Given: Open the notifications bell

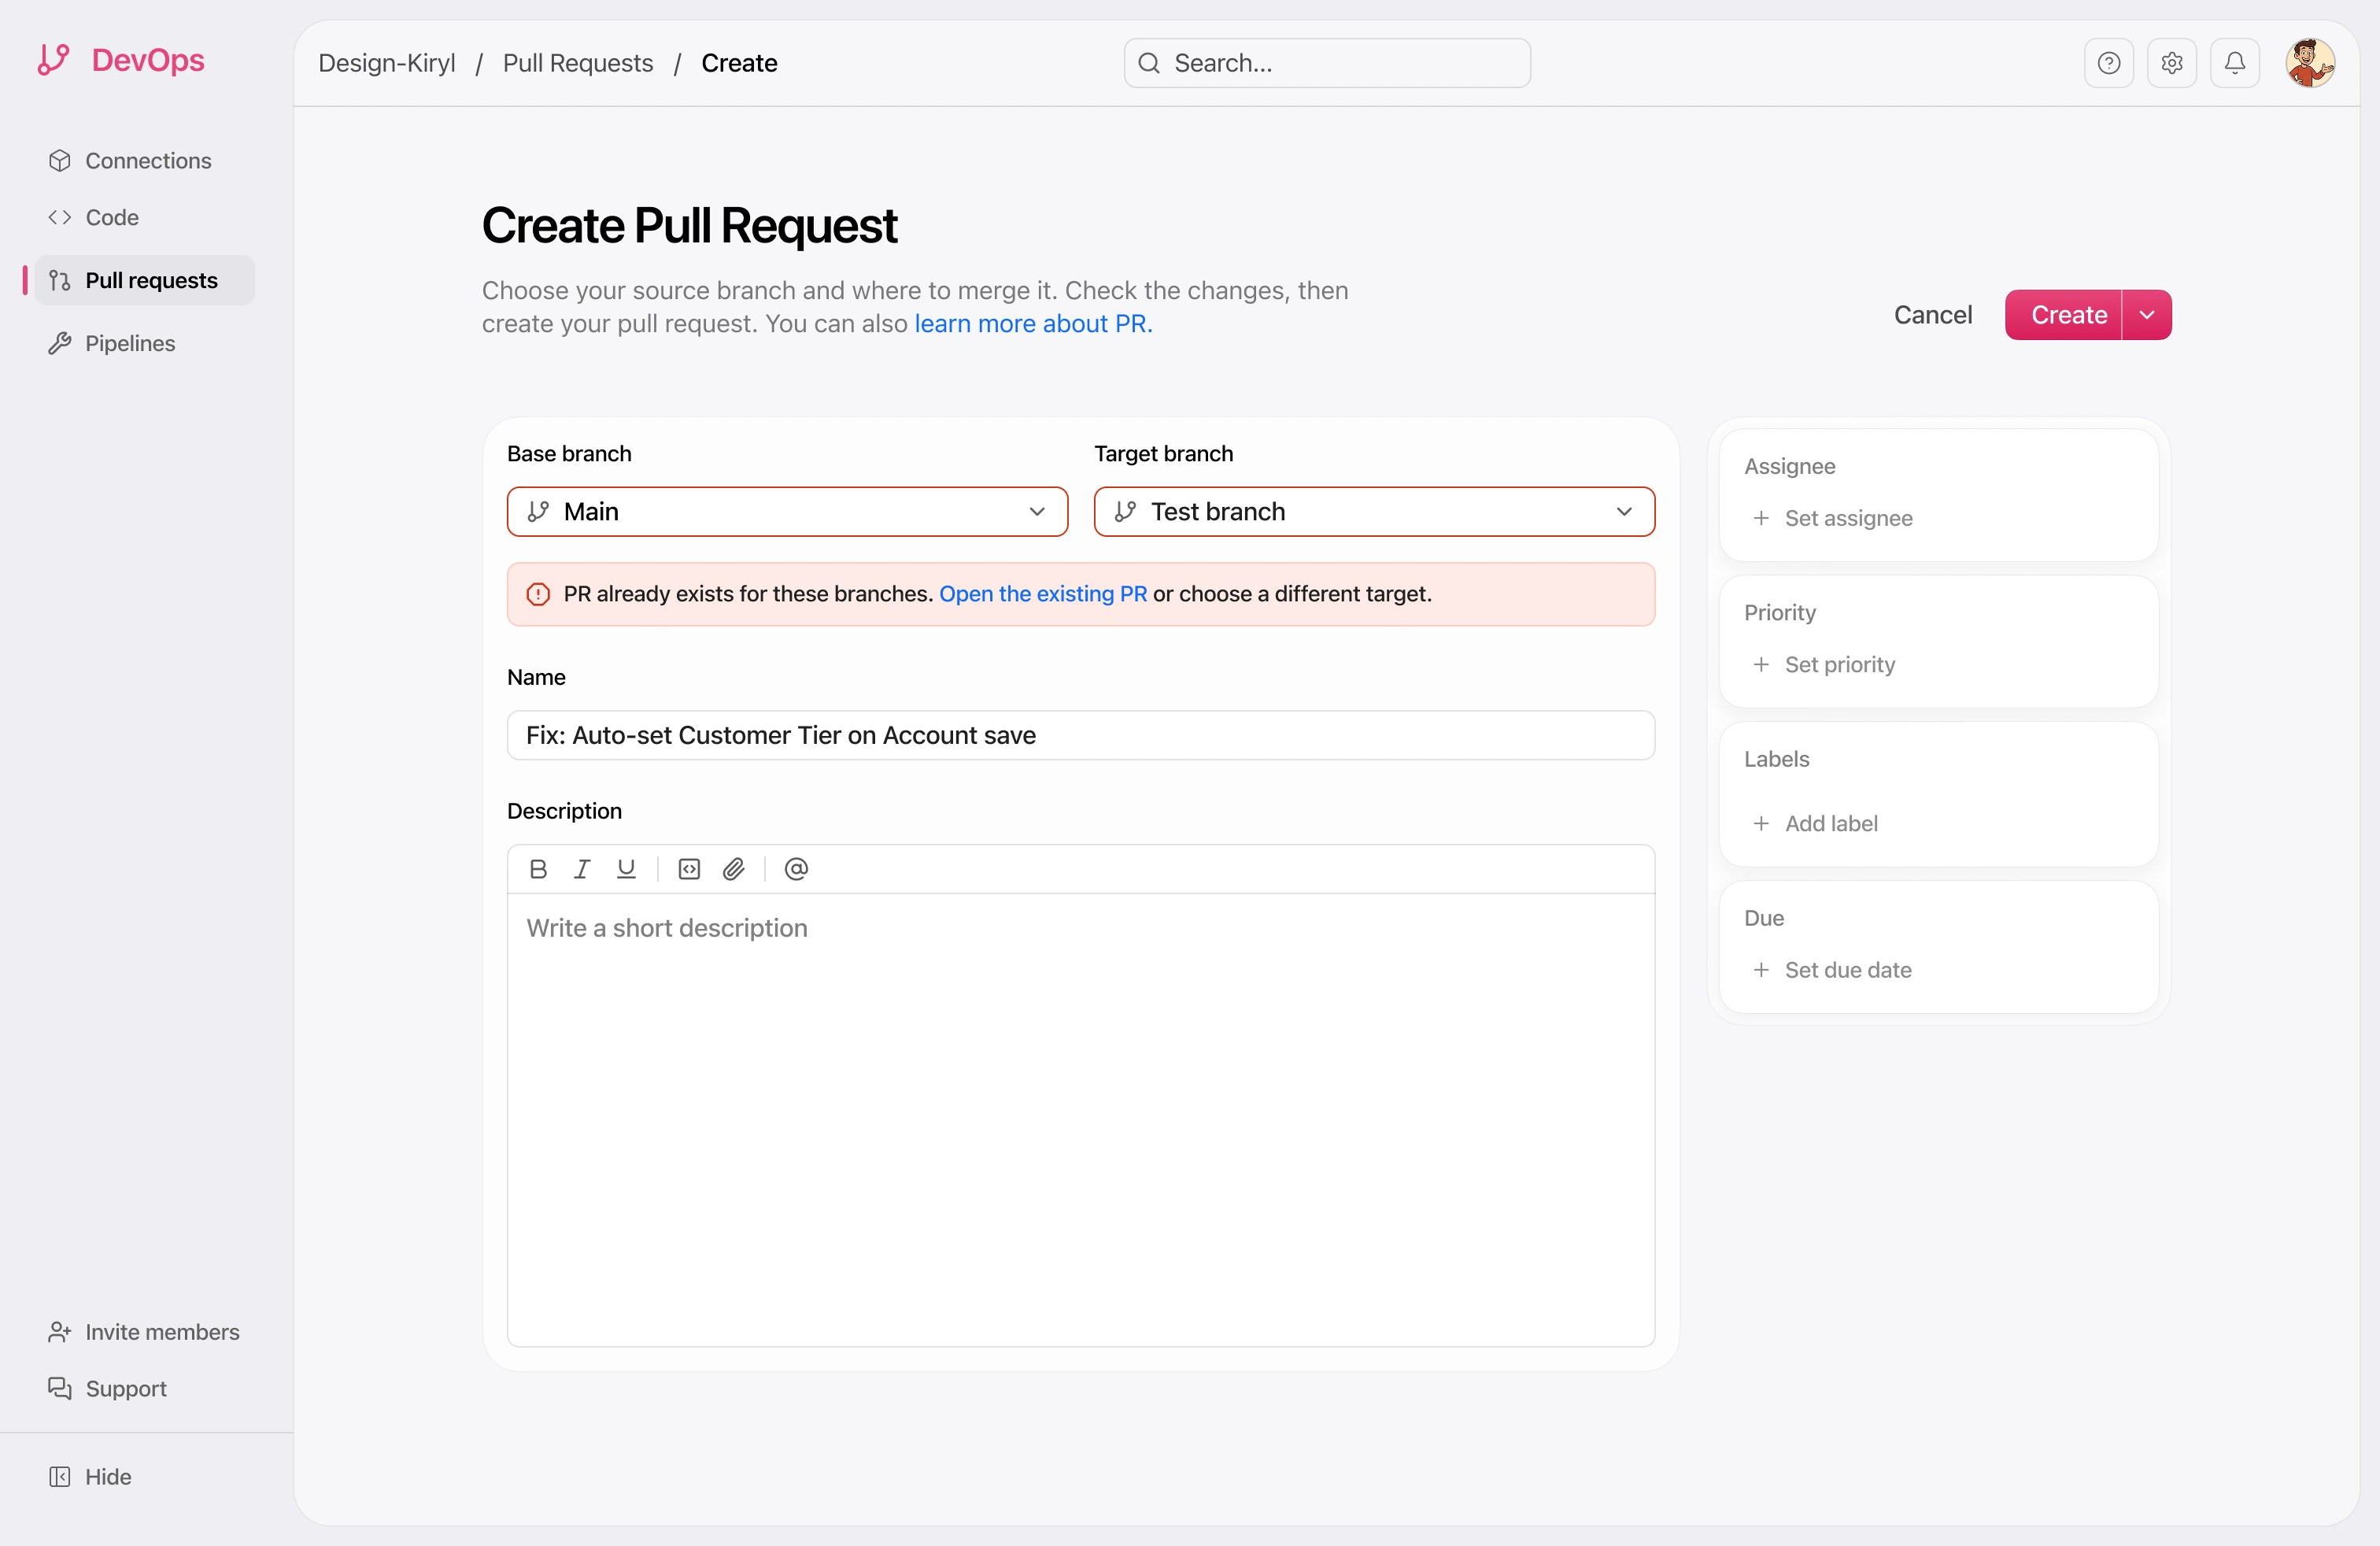Looking at the screenshot, I should 2234,63.
